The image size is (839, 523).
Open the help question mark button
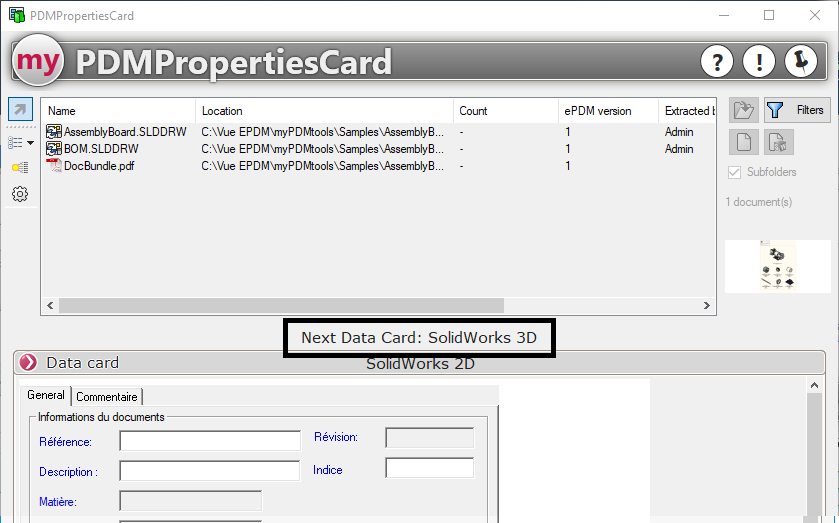(717, 62)
